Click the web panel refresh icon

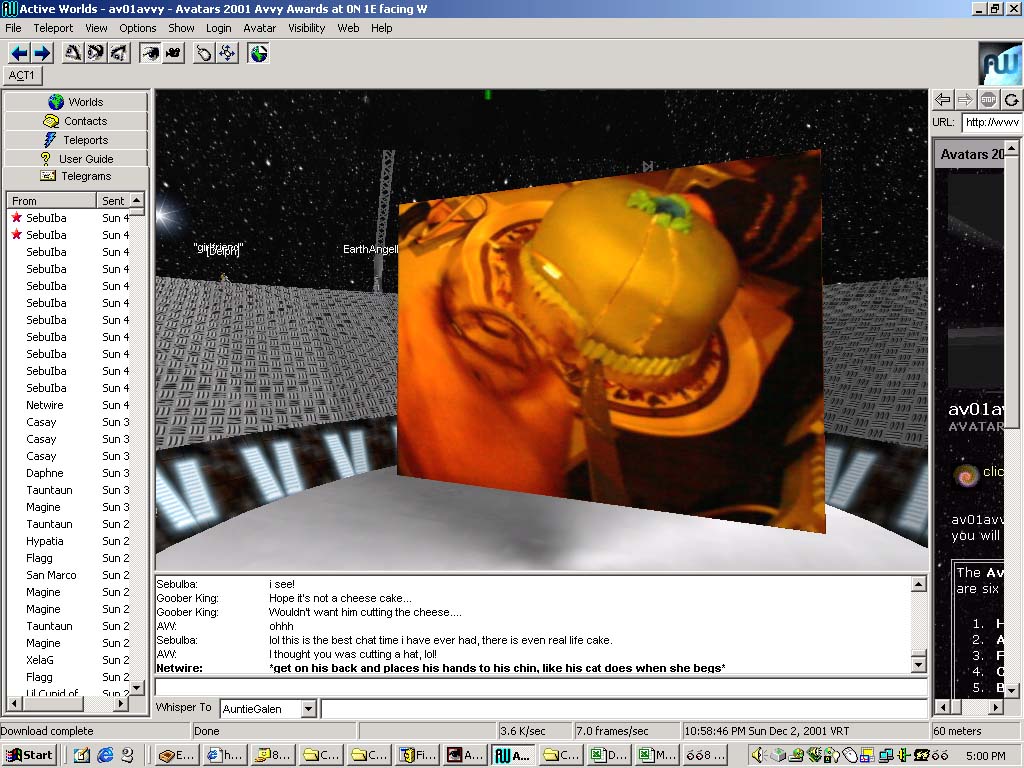coord(1012,99)
